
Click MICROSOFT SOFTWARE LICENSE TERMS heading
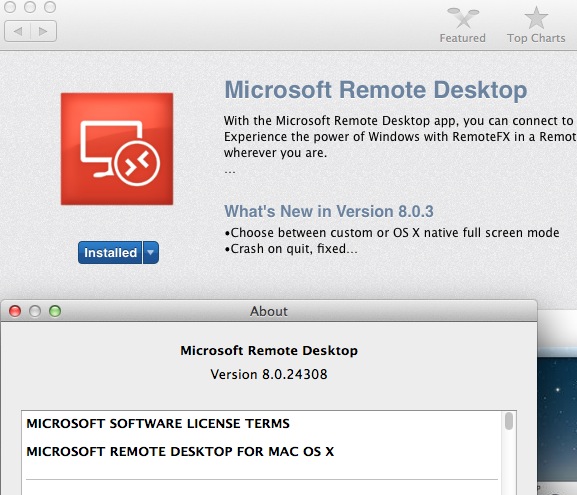pos(158,424)
